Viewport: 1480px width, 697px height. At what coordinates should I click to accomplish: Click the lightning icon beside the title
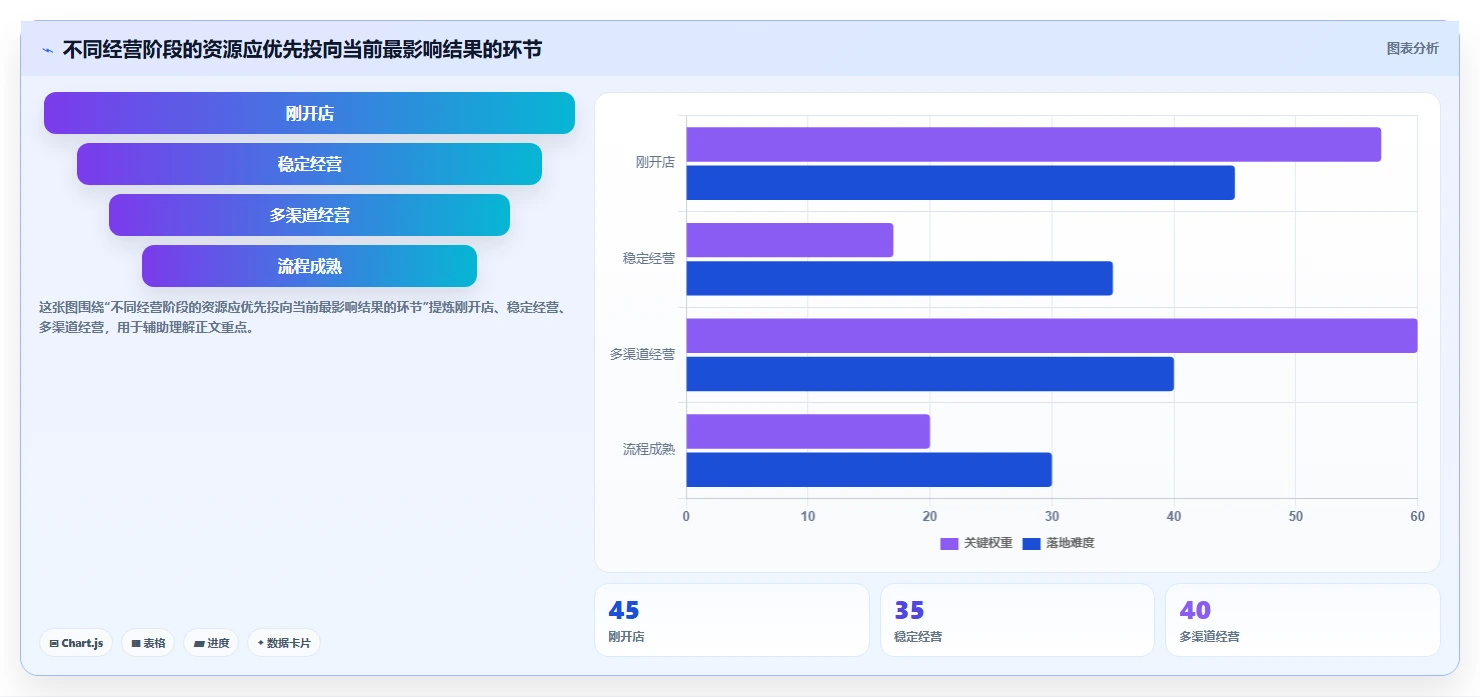(x=47, y=50)
